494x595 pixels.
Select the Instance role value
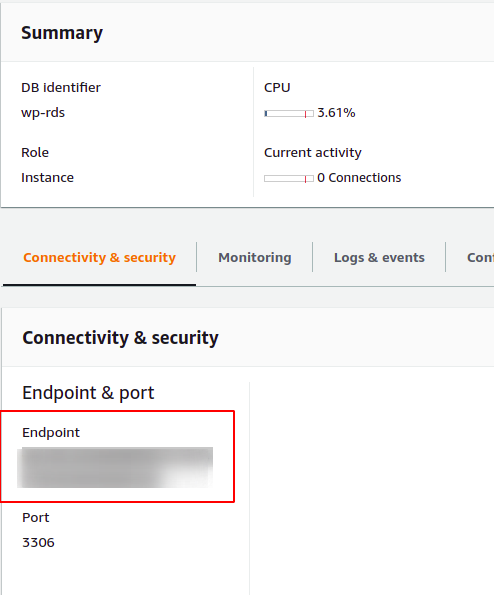(47, 178)
